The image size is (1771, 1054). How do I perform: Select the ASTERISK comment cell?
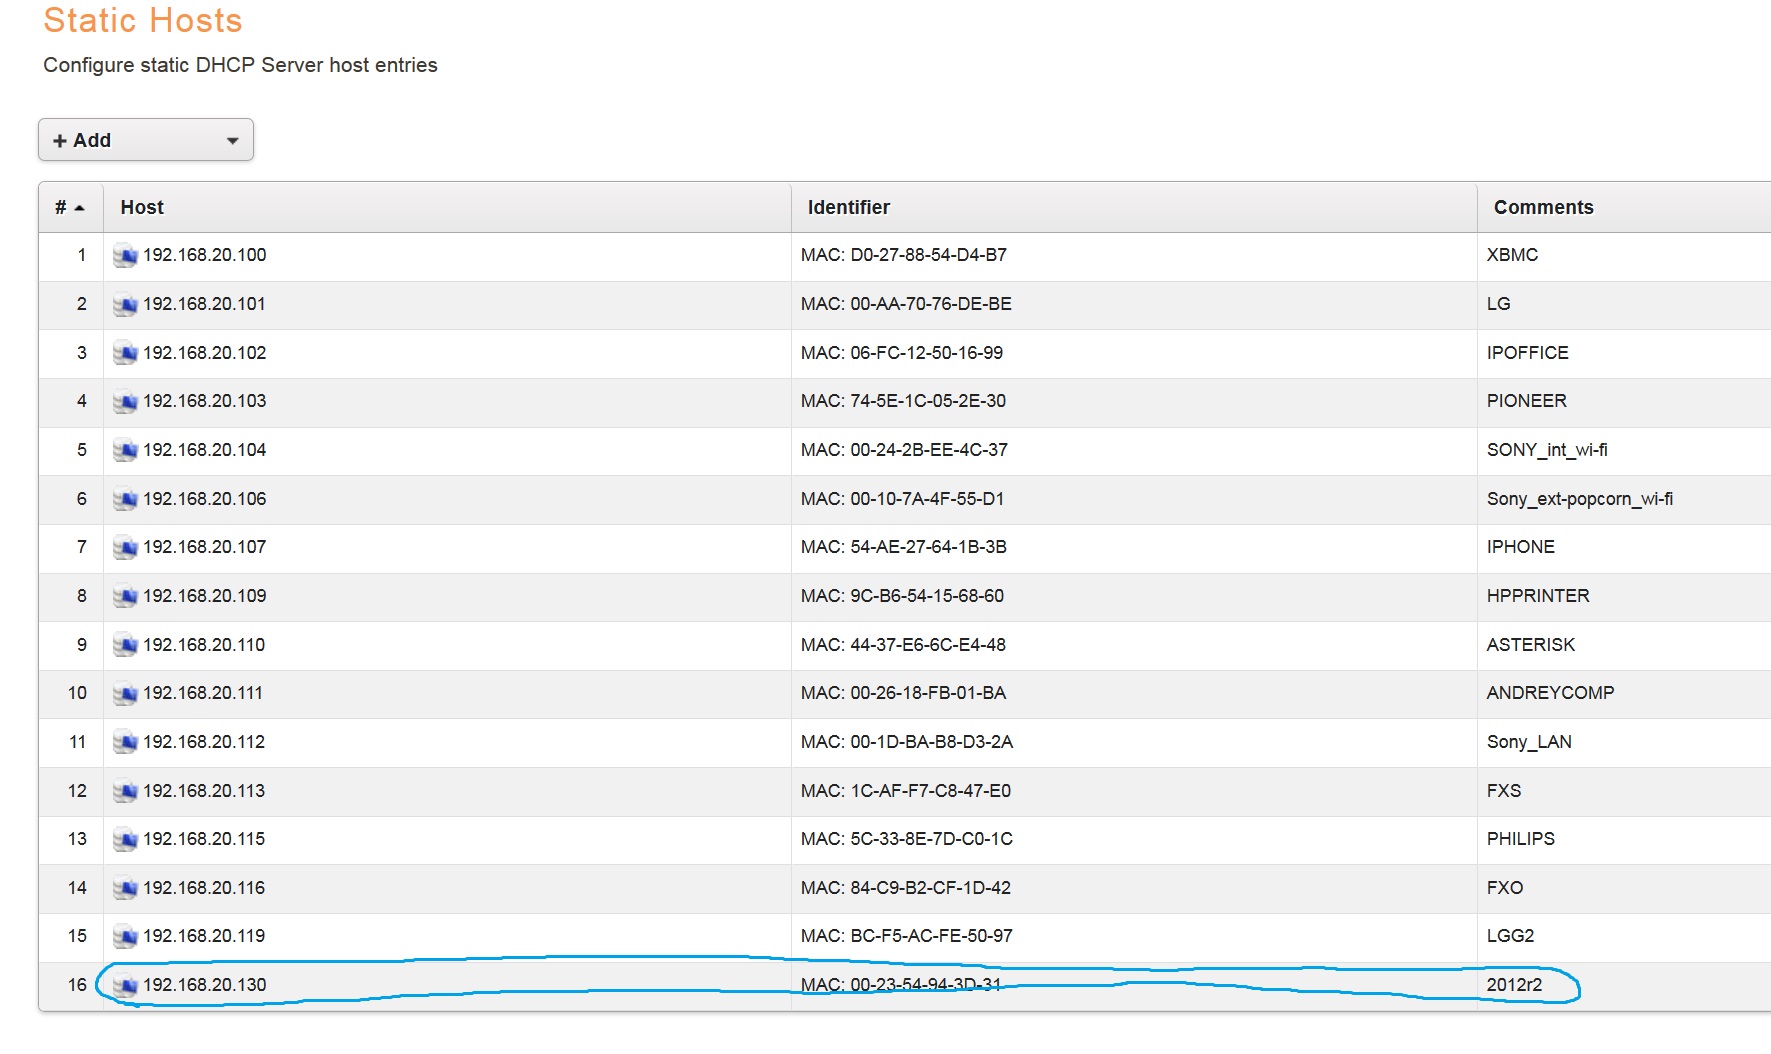tap(1530, 645)
